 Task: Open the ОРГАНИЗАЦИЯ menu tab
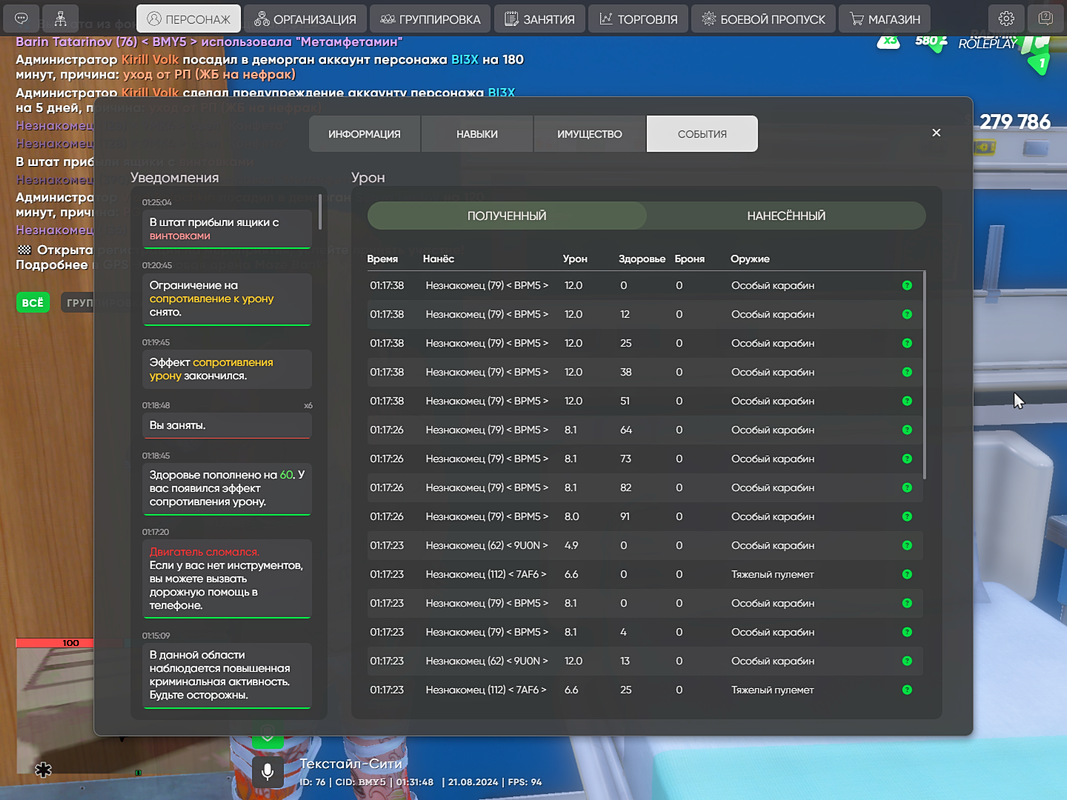(306, 19)
